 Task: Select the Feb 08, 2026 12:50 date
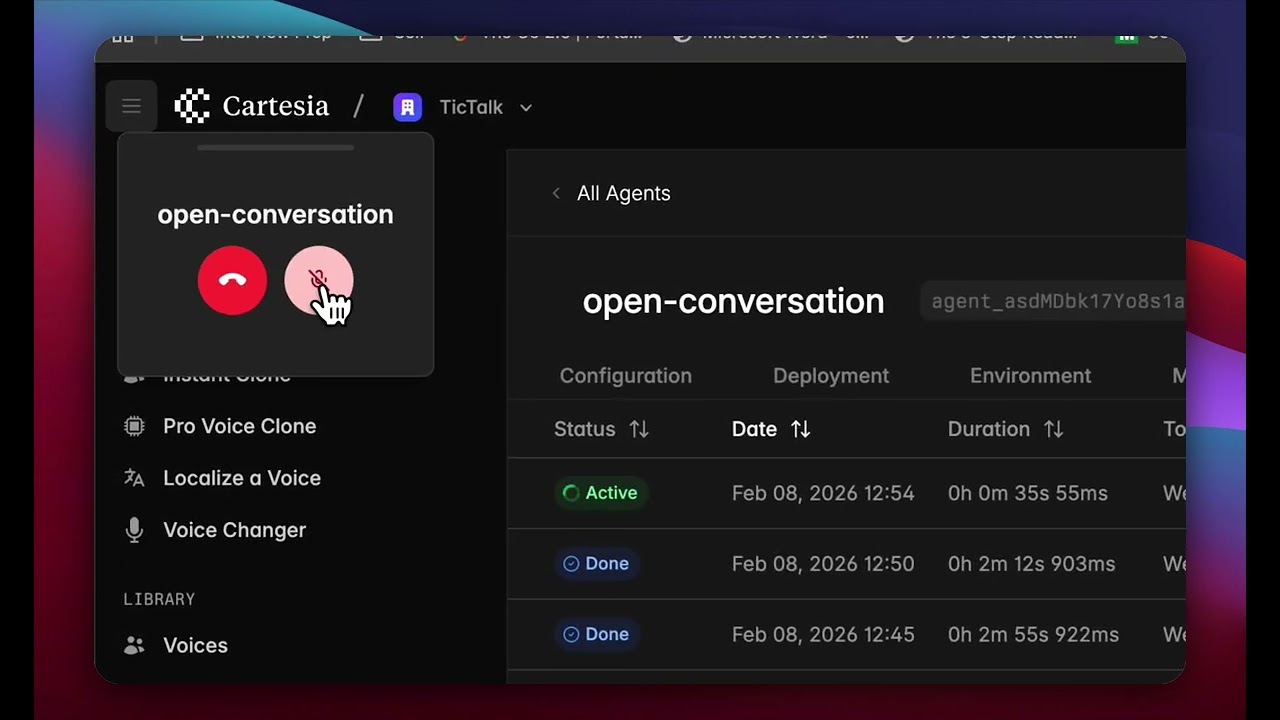click(823, 564)
